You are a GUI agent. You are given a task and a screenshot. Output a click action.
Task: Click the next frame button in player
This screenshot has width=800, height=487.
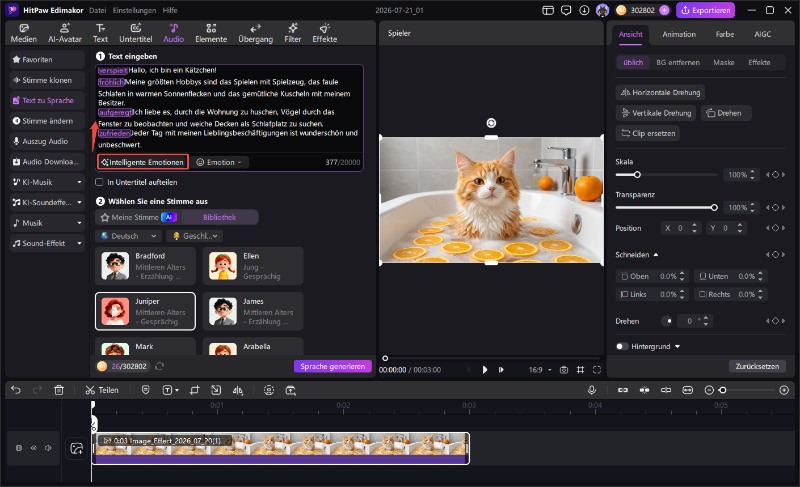[501, 370]
